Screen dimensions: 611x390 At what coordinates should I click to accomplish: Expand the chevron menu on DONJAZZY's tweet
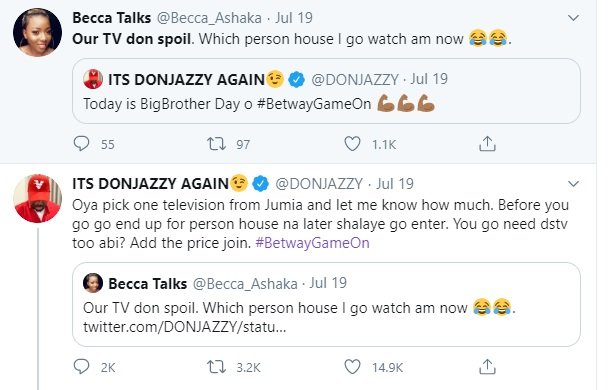pyautogui.click(x=573, y=184)
